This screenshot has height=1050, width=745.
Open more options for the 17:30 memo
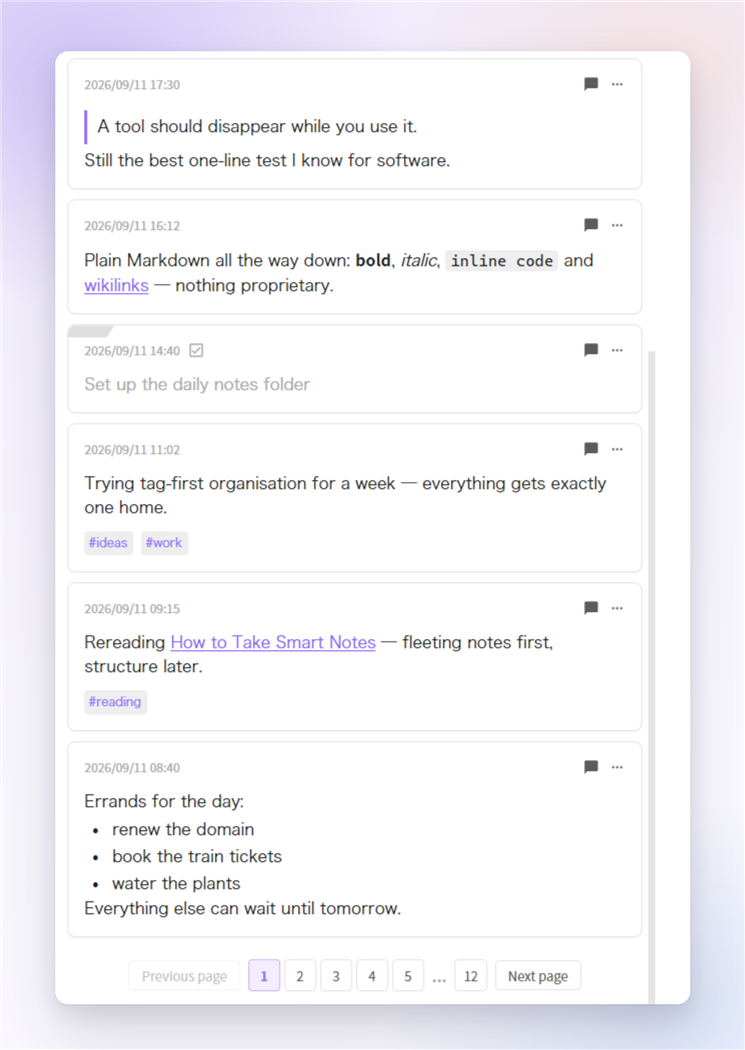[x=617, y=84]
